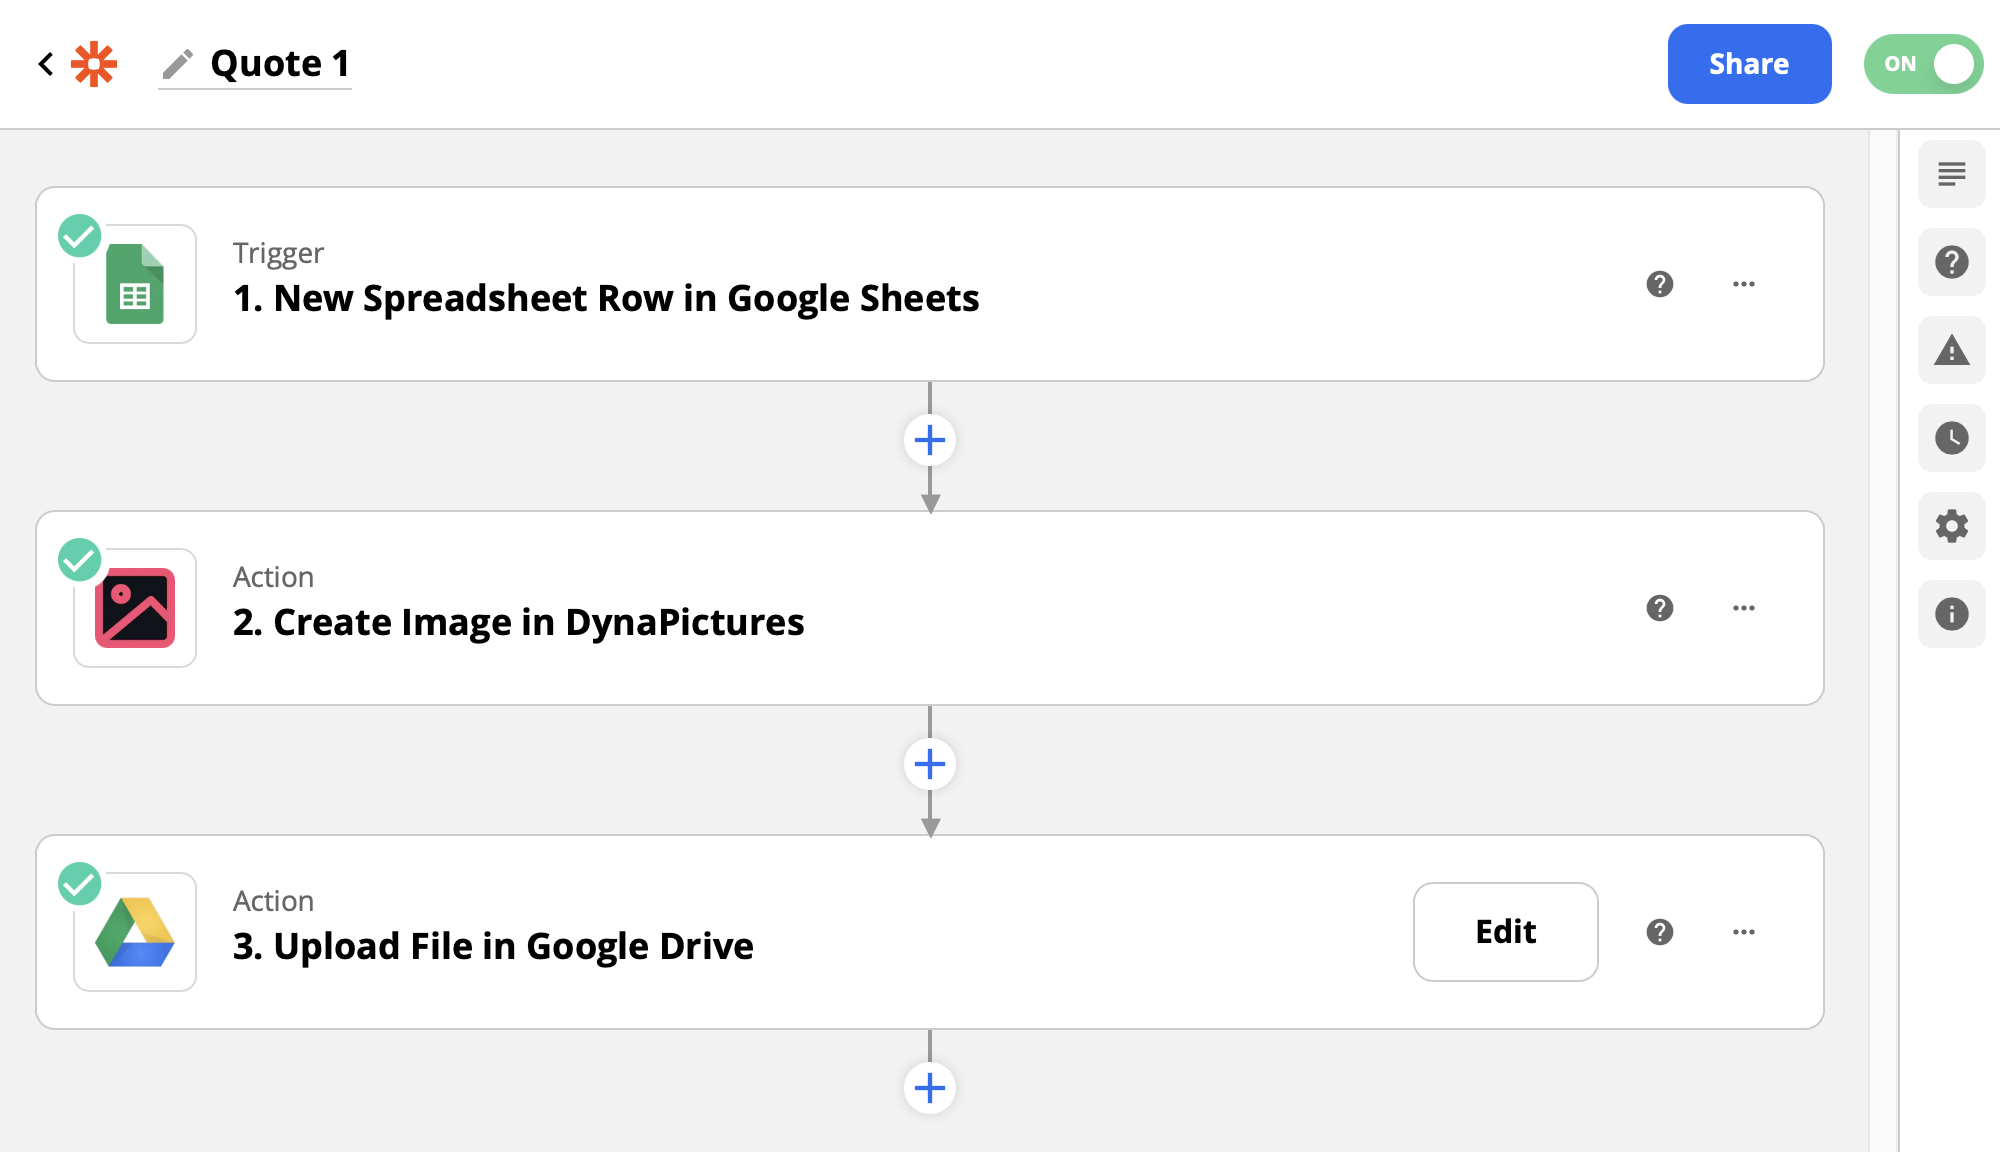2000x1152 pixels.
Task: Rename the Zap using the pencil icon
Action: point(177,63)
